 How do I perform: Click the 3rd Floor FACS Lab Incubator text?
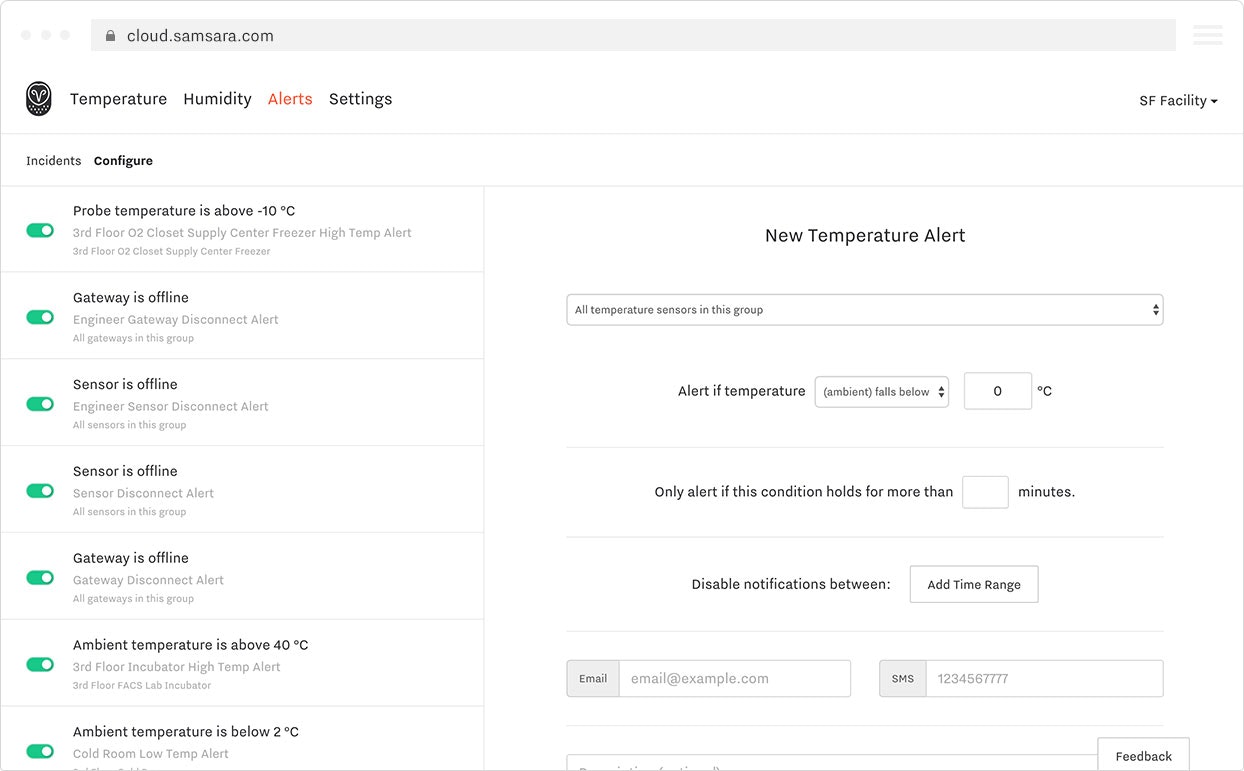pos(142,686)
